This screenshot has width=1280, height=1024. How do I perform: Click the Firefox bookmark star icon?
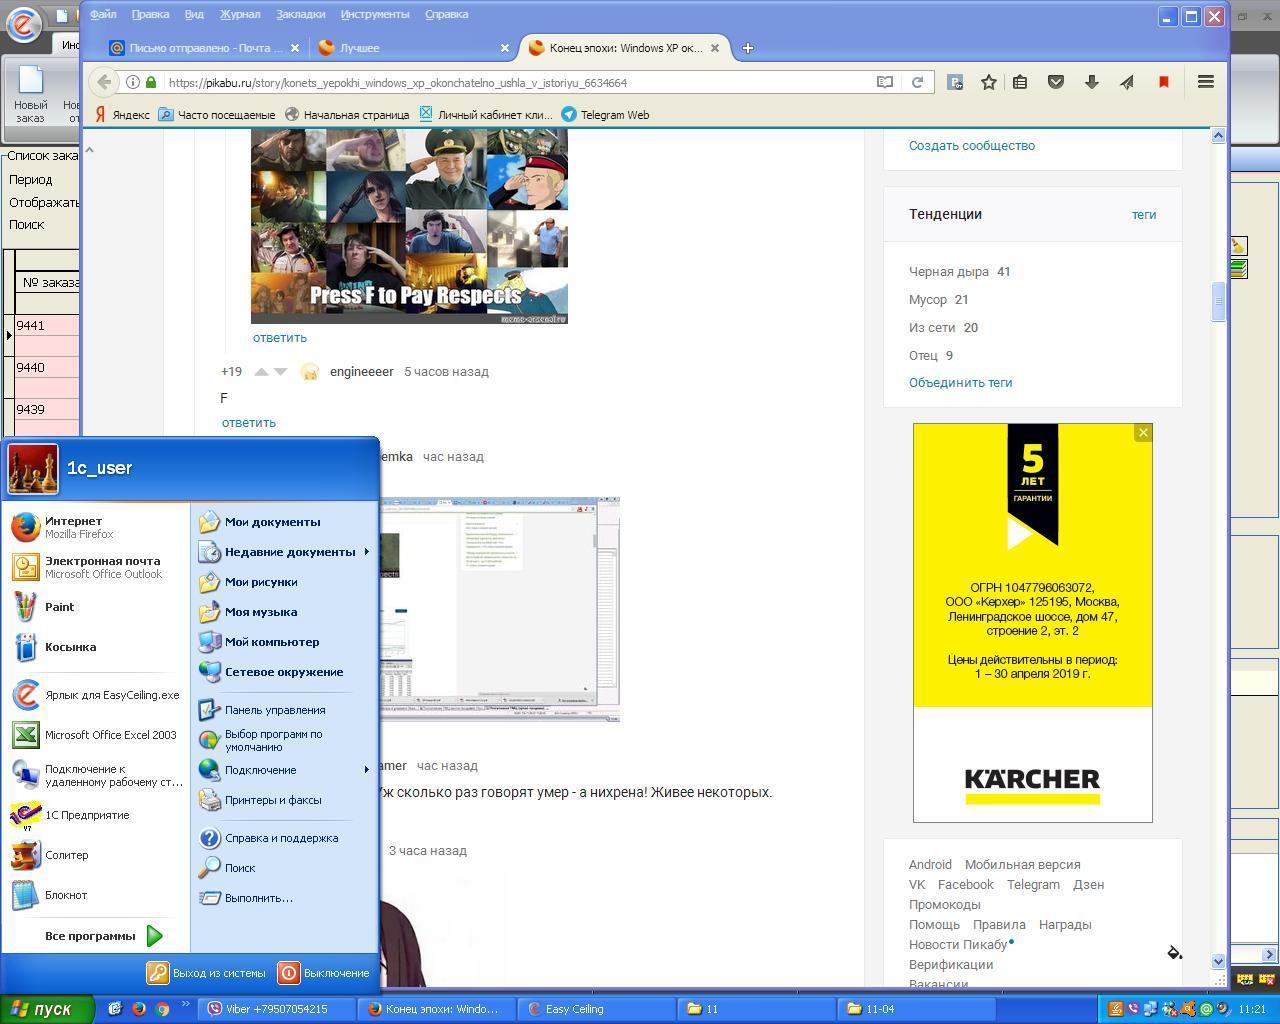(988, 82)
